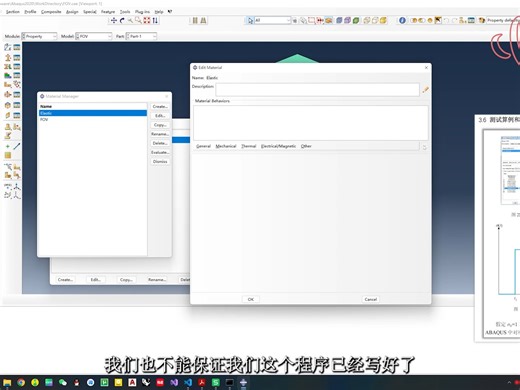Image resolution: width=520 pixels, height=390 pixels.
Task: Select the Pan View tool
Action: [114, 21]
